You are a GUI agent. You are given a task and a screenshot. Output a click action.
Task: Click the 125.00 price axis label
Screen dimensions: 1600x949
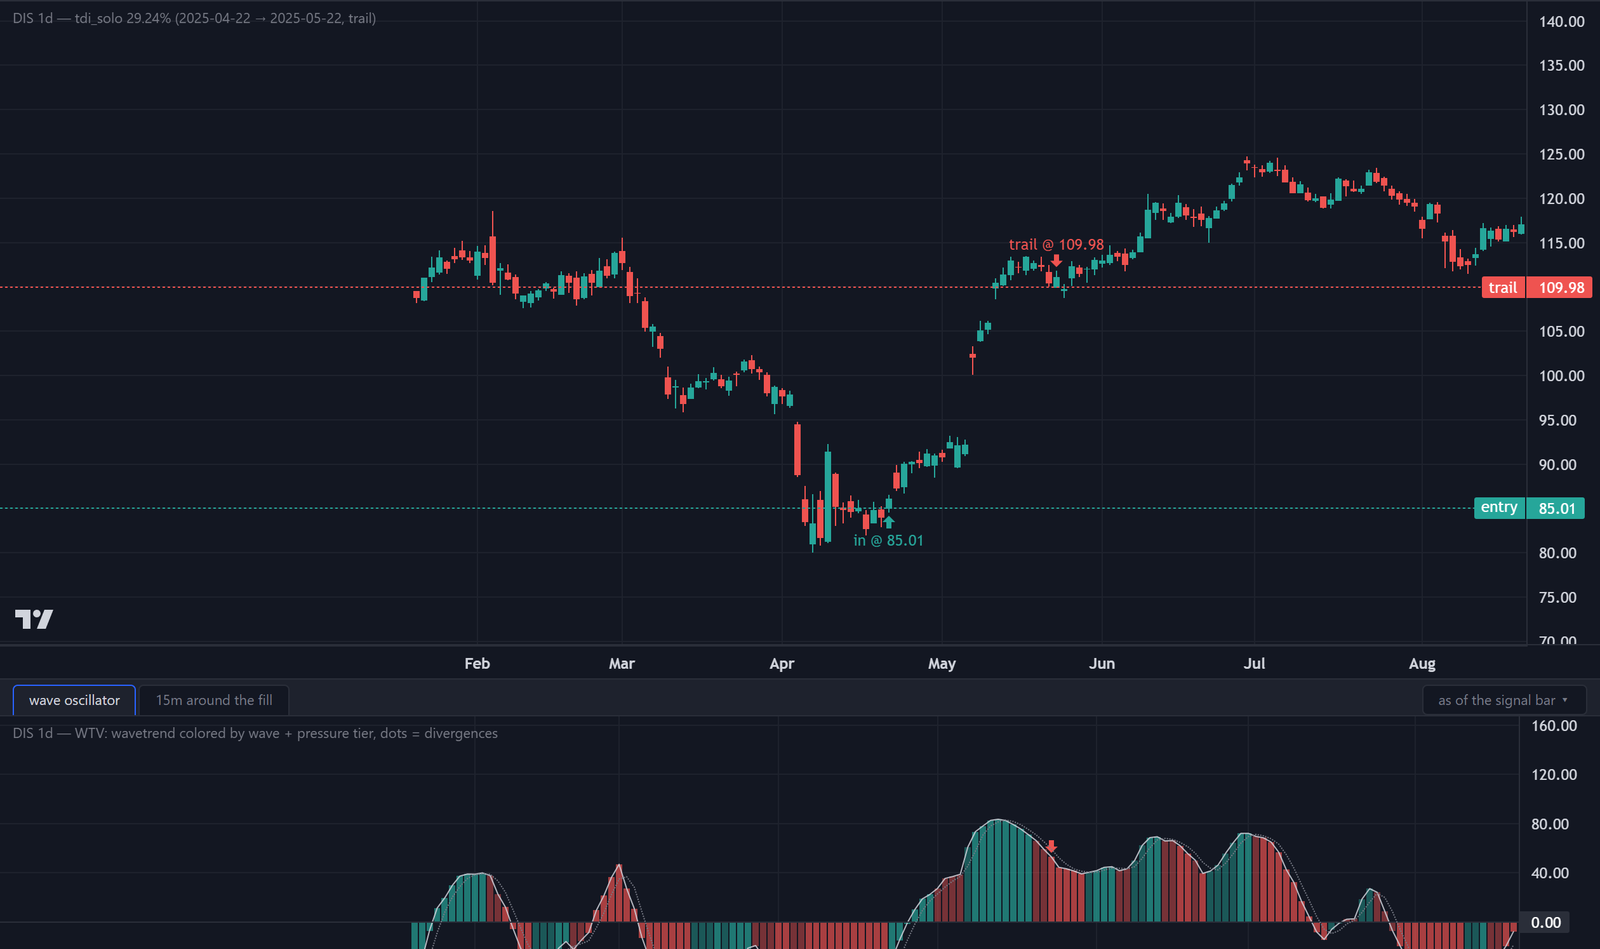pos(1561,154)
